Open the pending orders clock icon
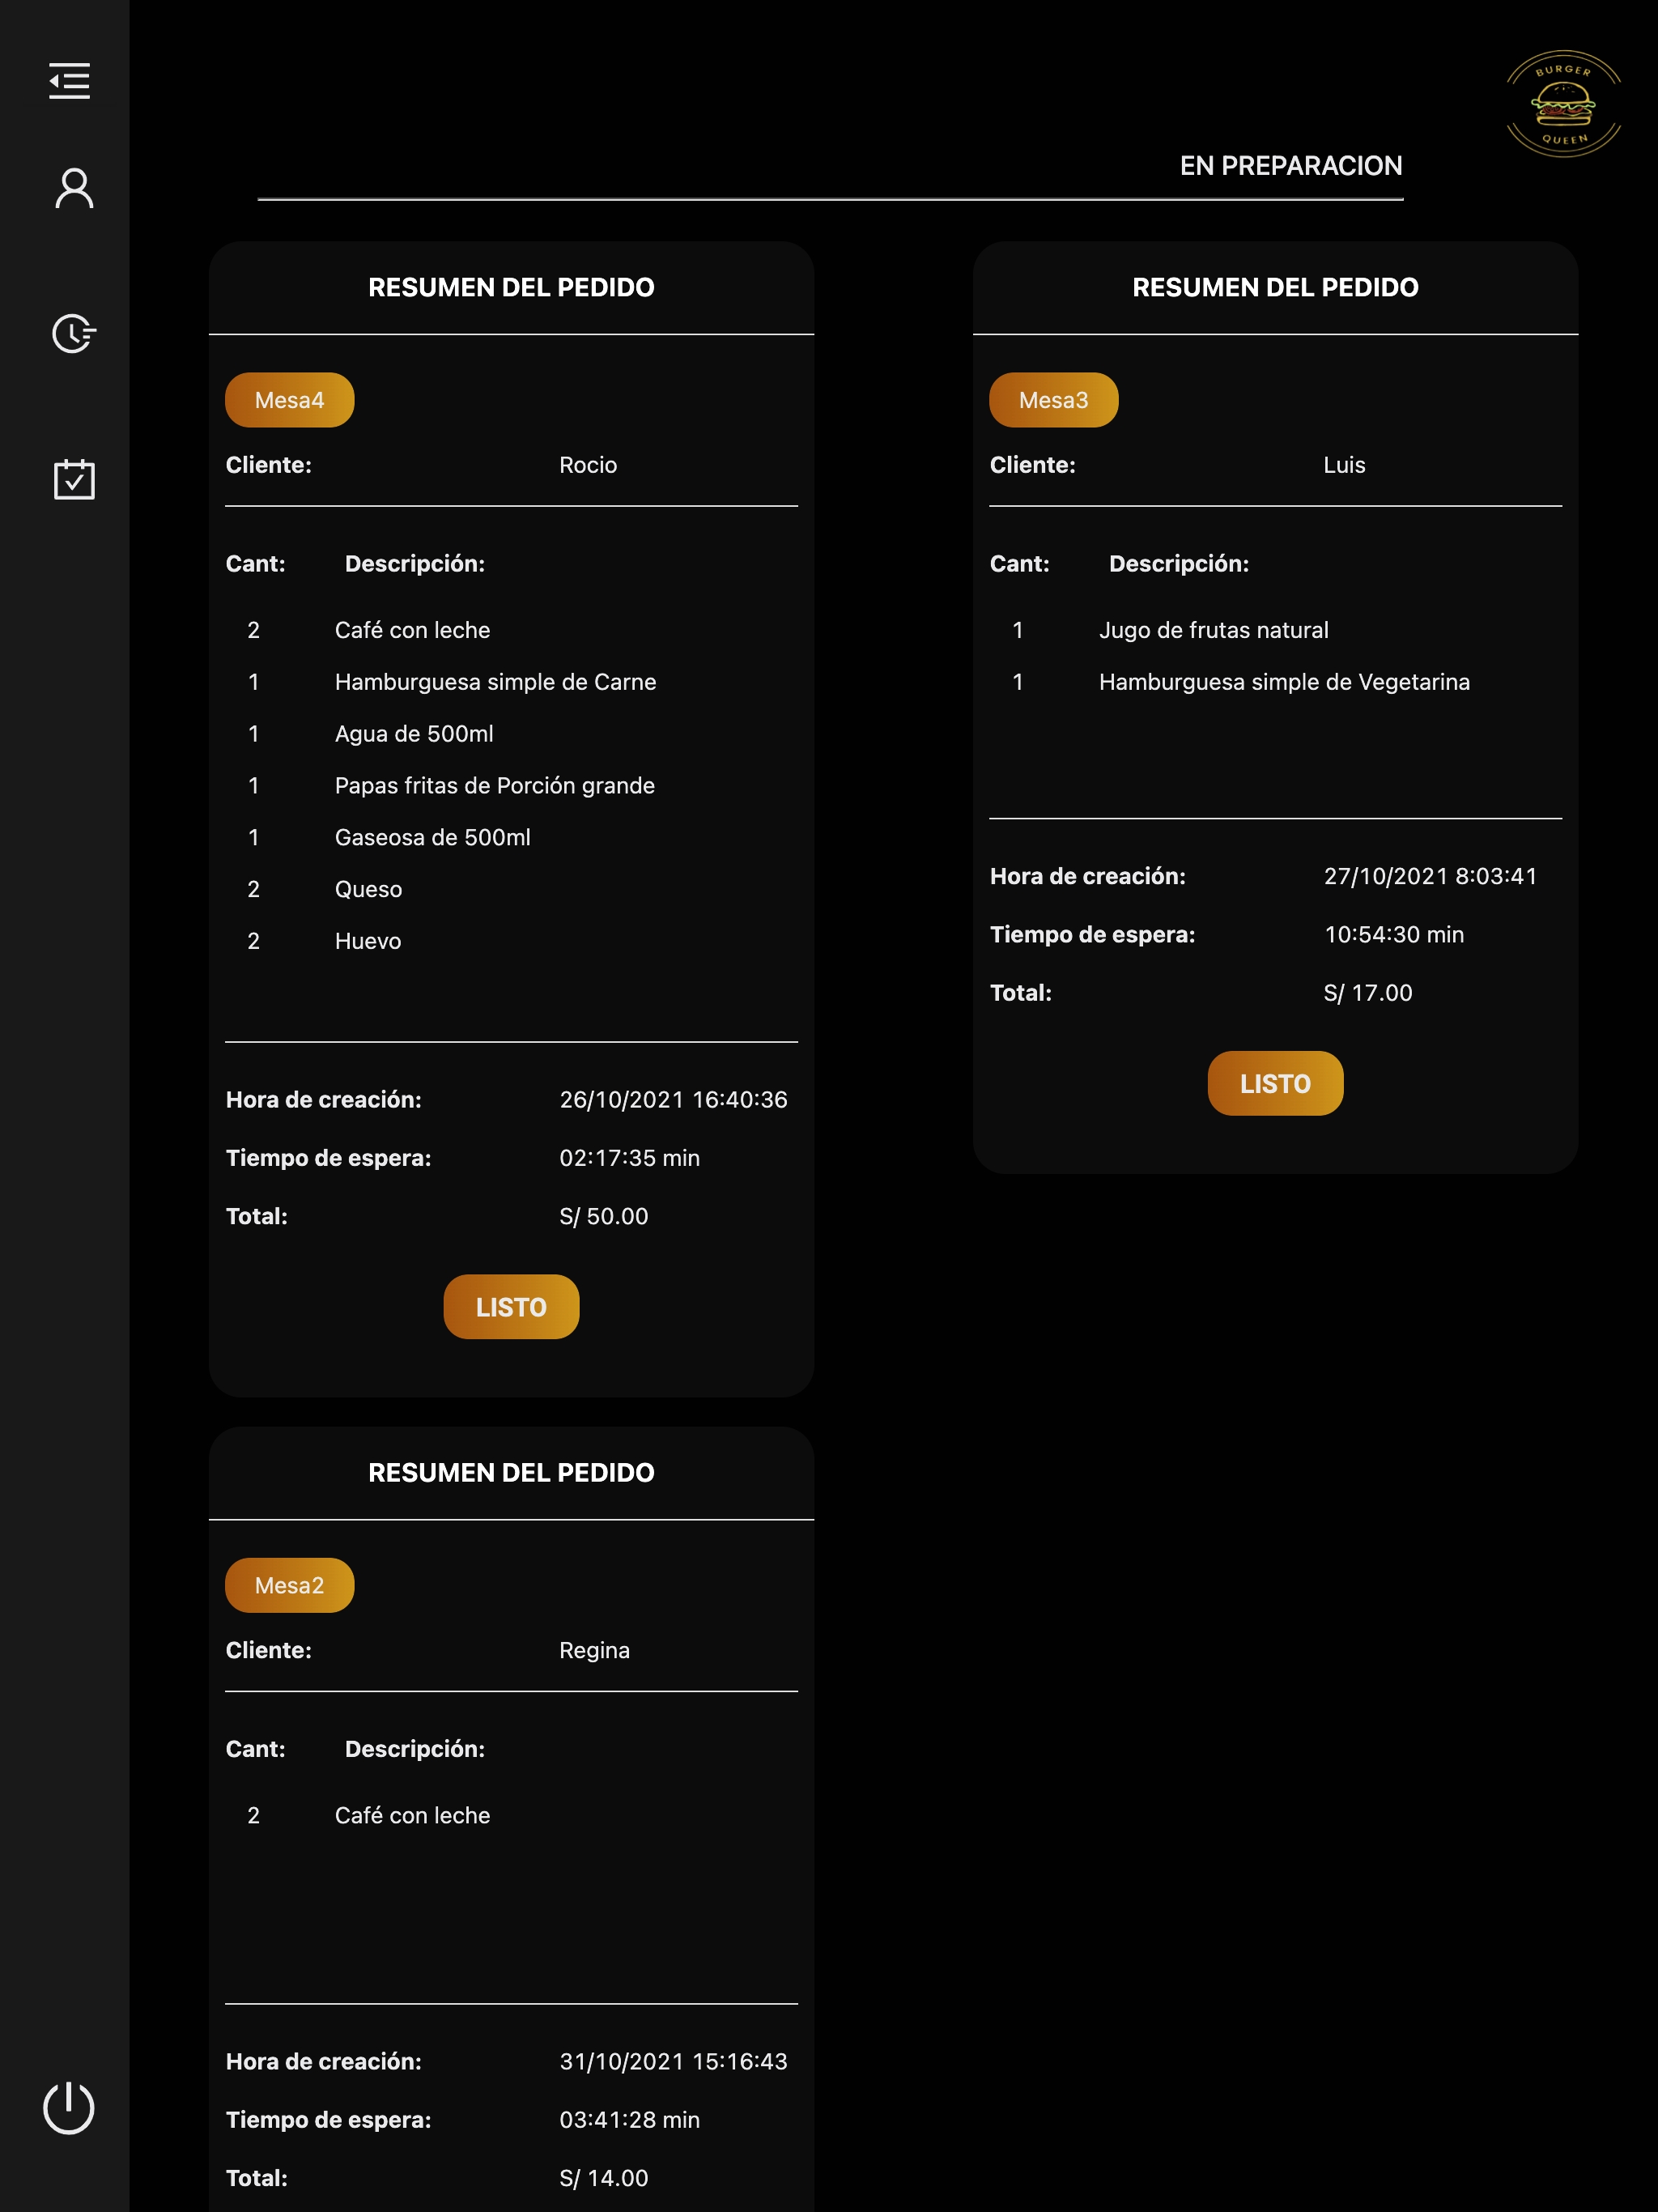This screenshot has height=2212, width=1658. pyautogui.click(x=74, y=334)
